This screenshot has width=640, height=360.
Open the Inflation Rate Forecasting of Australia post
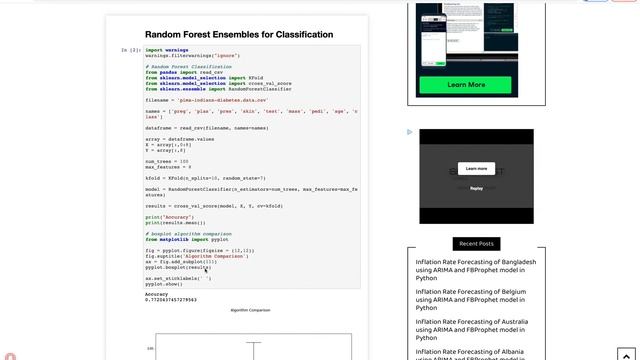click(471, 329)
